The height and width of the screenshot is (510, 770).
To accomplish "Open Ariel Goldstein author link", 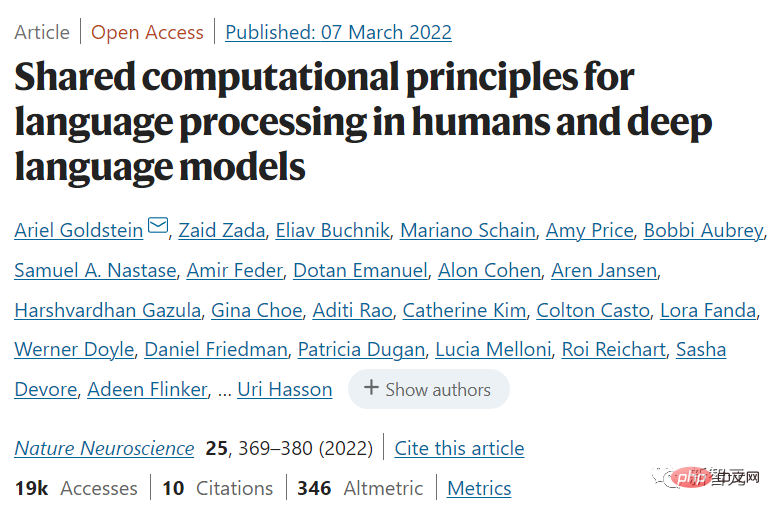I will pos(79,230).
